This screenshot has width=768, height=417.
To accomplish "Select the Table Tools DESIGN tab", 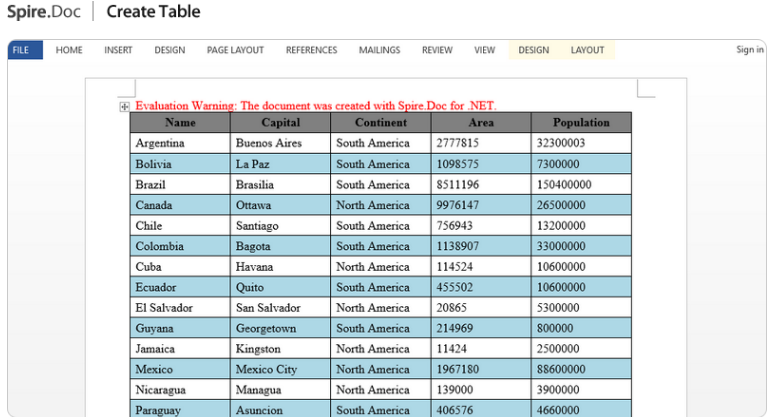I will 534,50.
